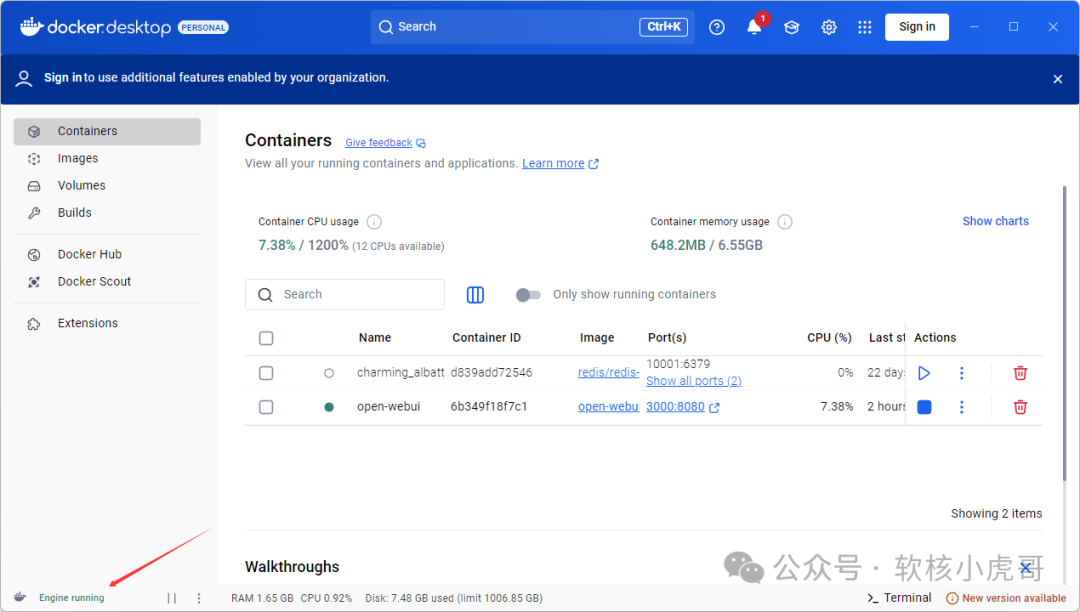The width and height of the screenshot is (1080, 612).
Task: Open the redis/redis- image link
Action: 608,372
